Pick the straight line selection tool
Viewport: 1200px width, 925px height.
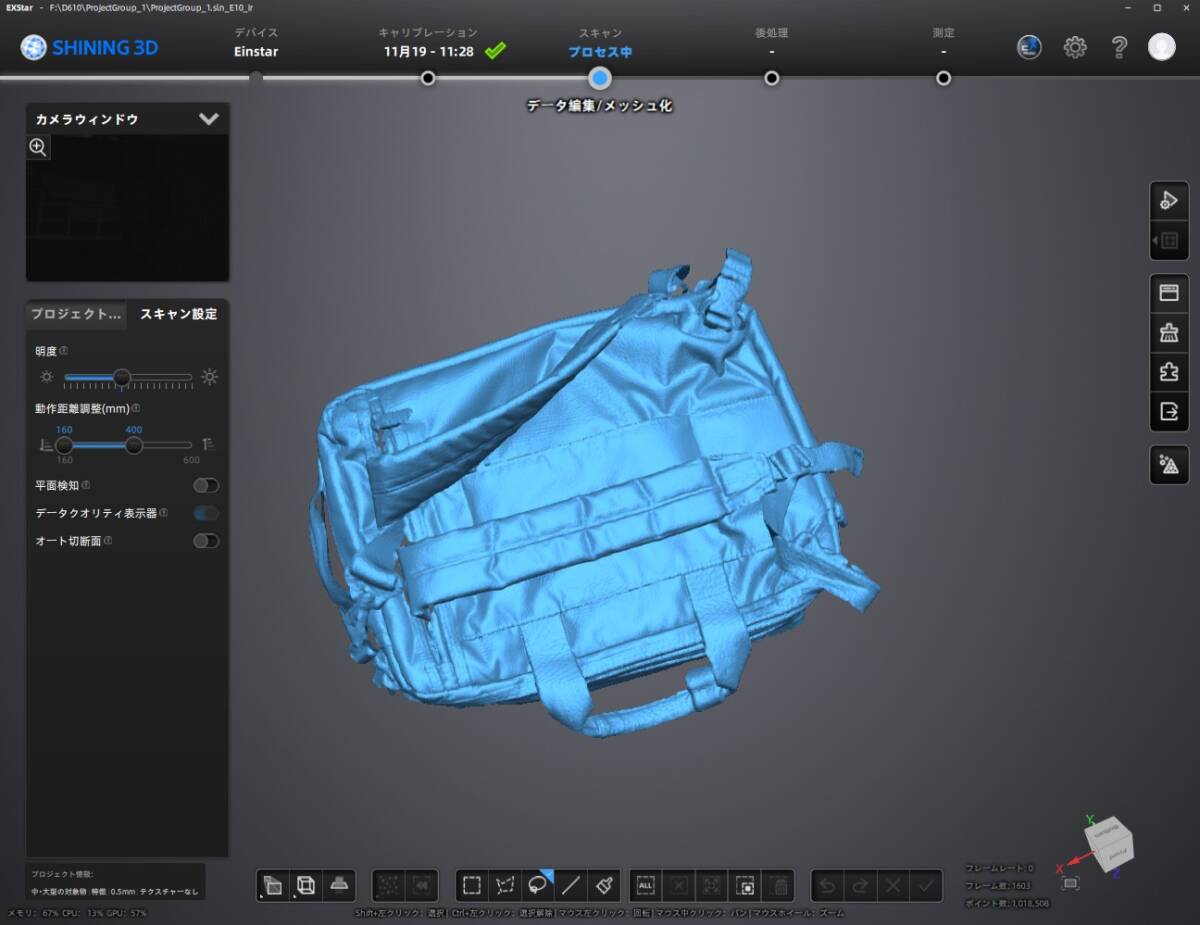coord(571,885)
